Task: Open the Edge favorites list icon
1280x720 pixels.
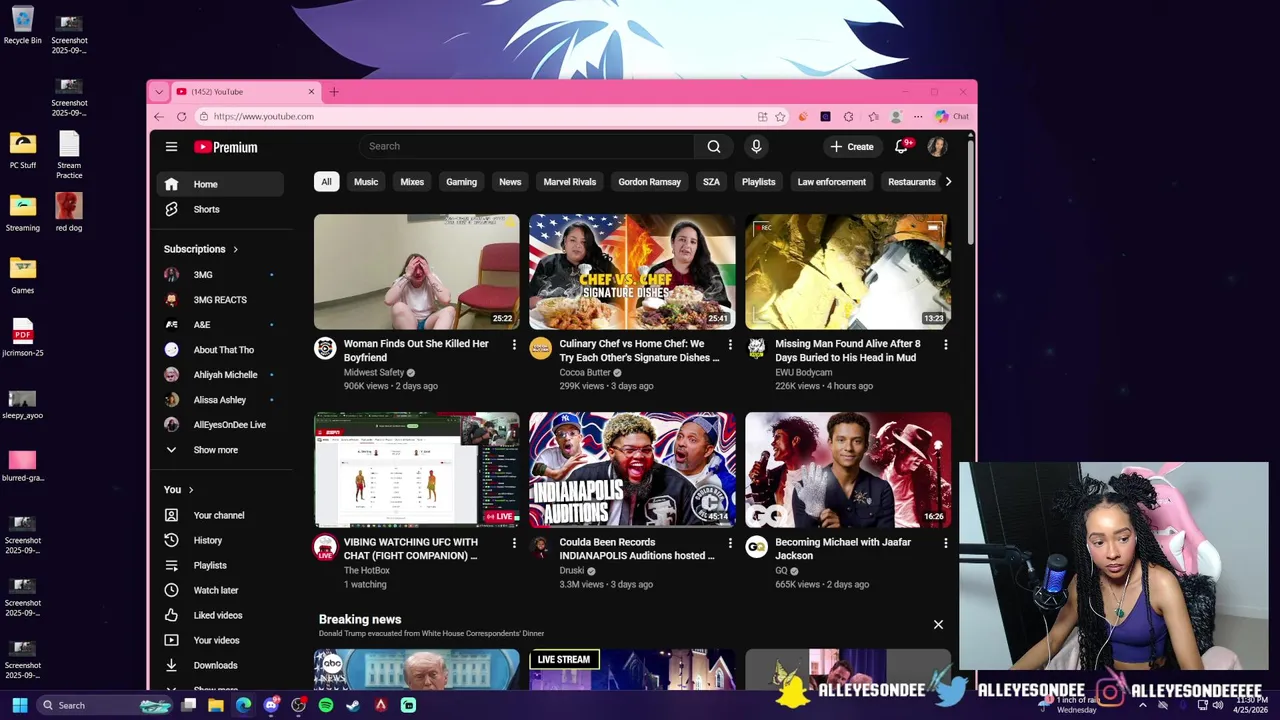Action: (873, 116)
